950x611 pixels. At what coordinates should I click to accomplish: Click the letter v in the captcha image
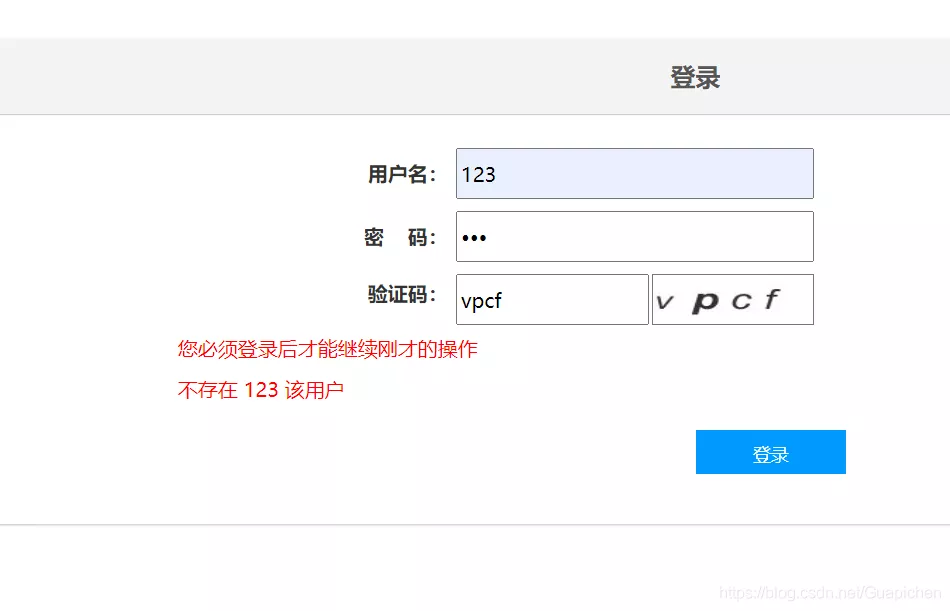pyautogui.click(x=665, y=302)
